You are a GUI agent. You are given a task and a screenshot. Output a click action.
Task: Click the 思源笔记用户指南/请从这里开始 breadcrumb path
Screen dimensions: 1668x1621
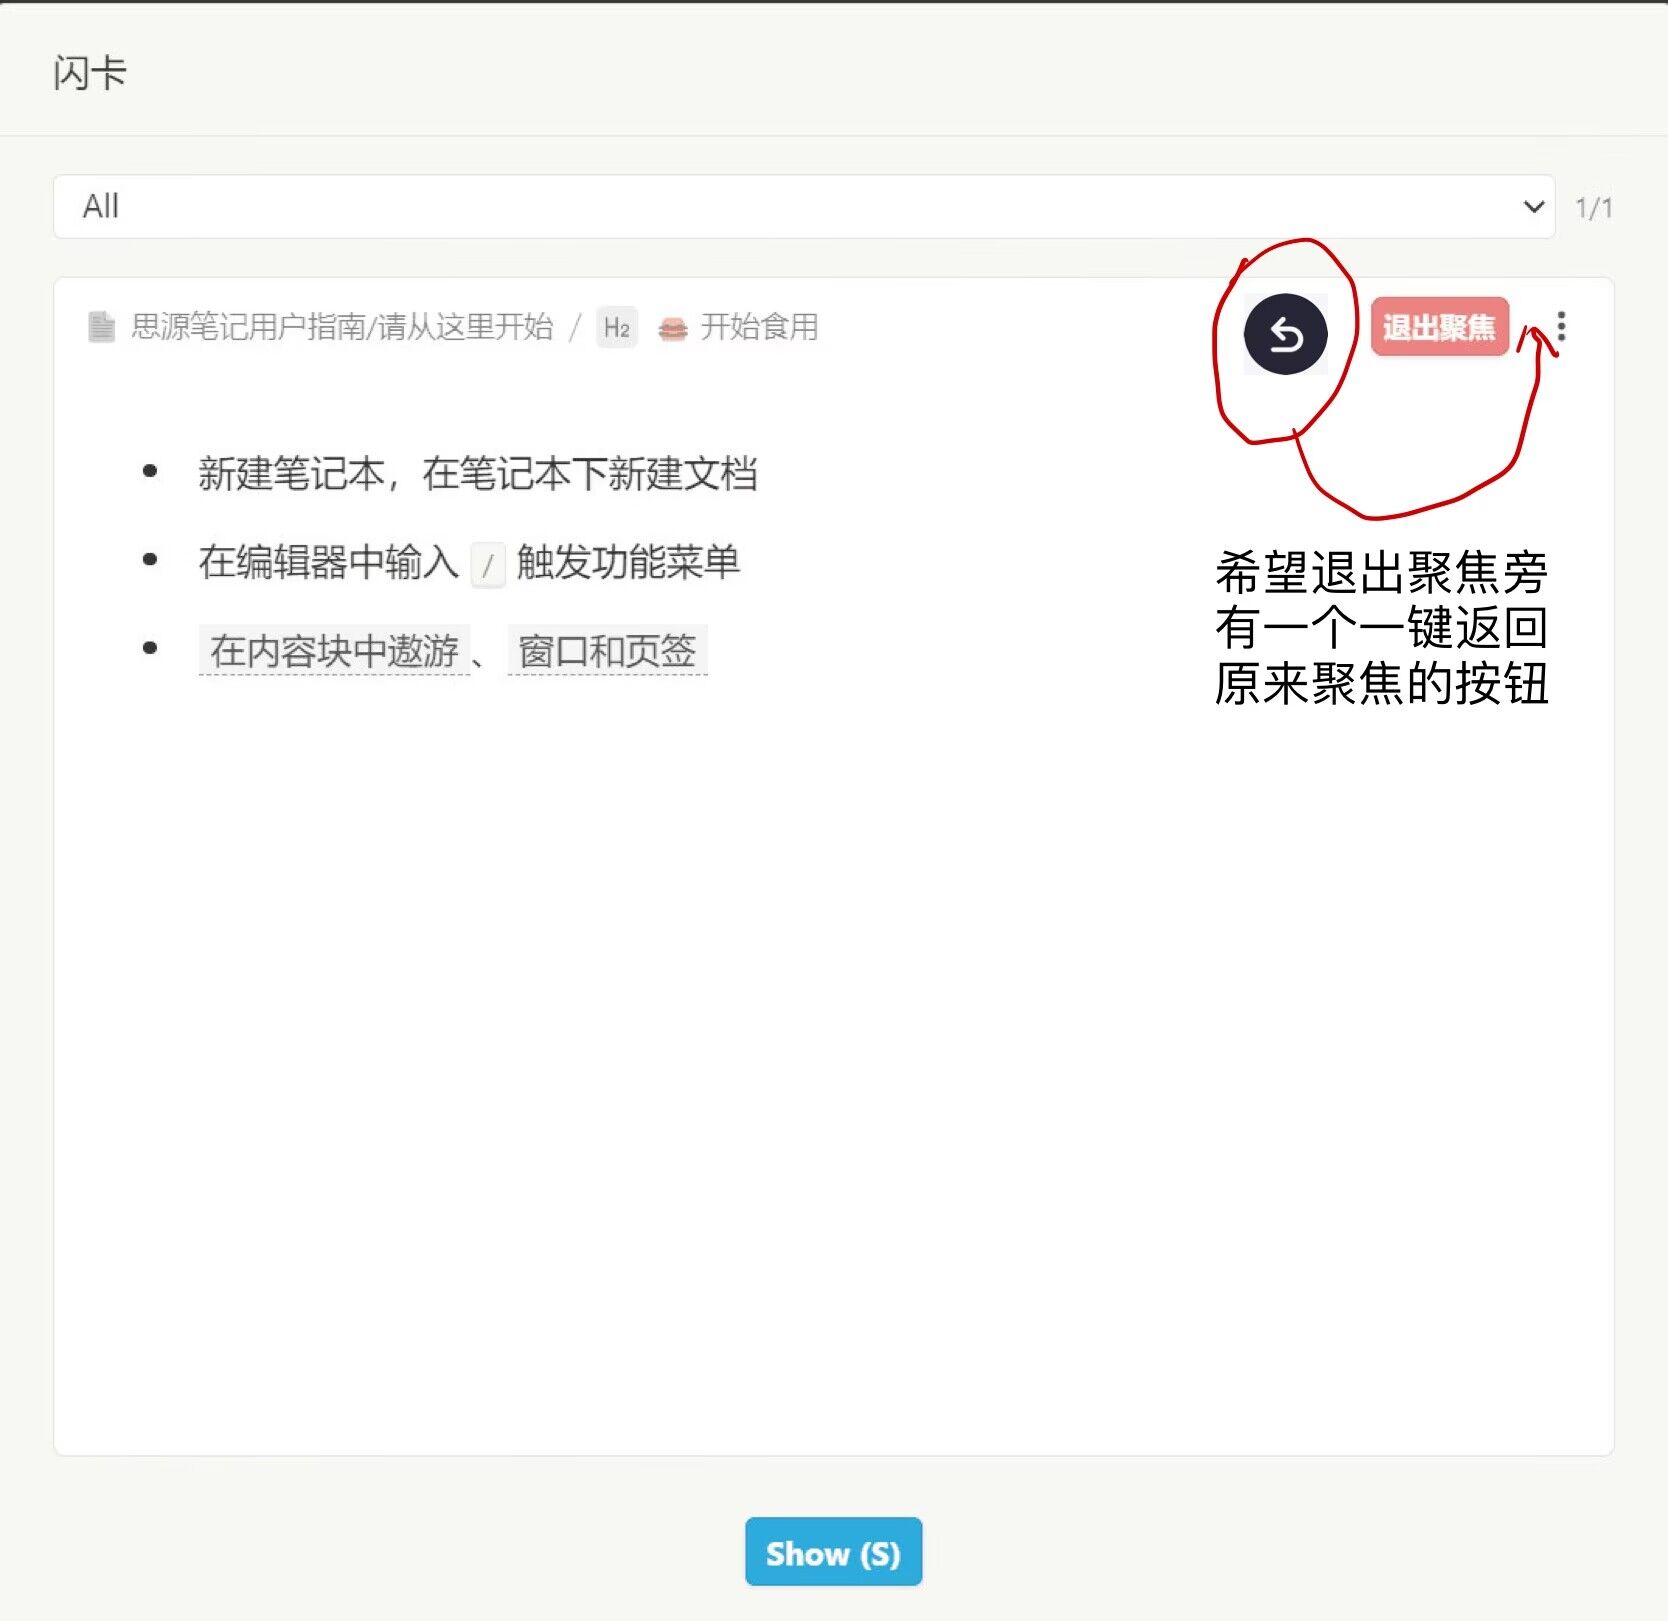(x=344, y=327)
